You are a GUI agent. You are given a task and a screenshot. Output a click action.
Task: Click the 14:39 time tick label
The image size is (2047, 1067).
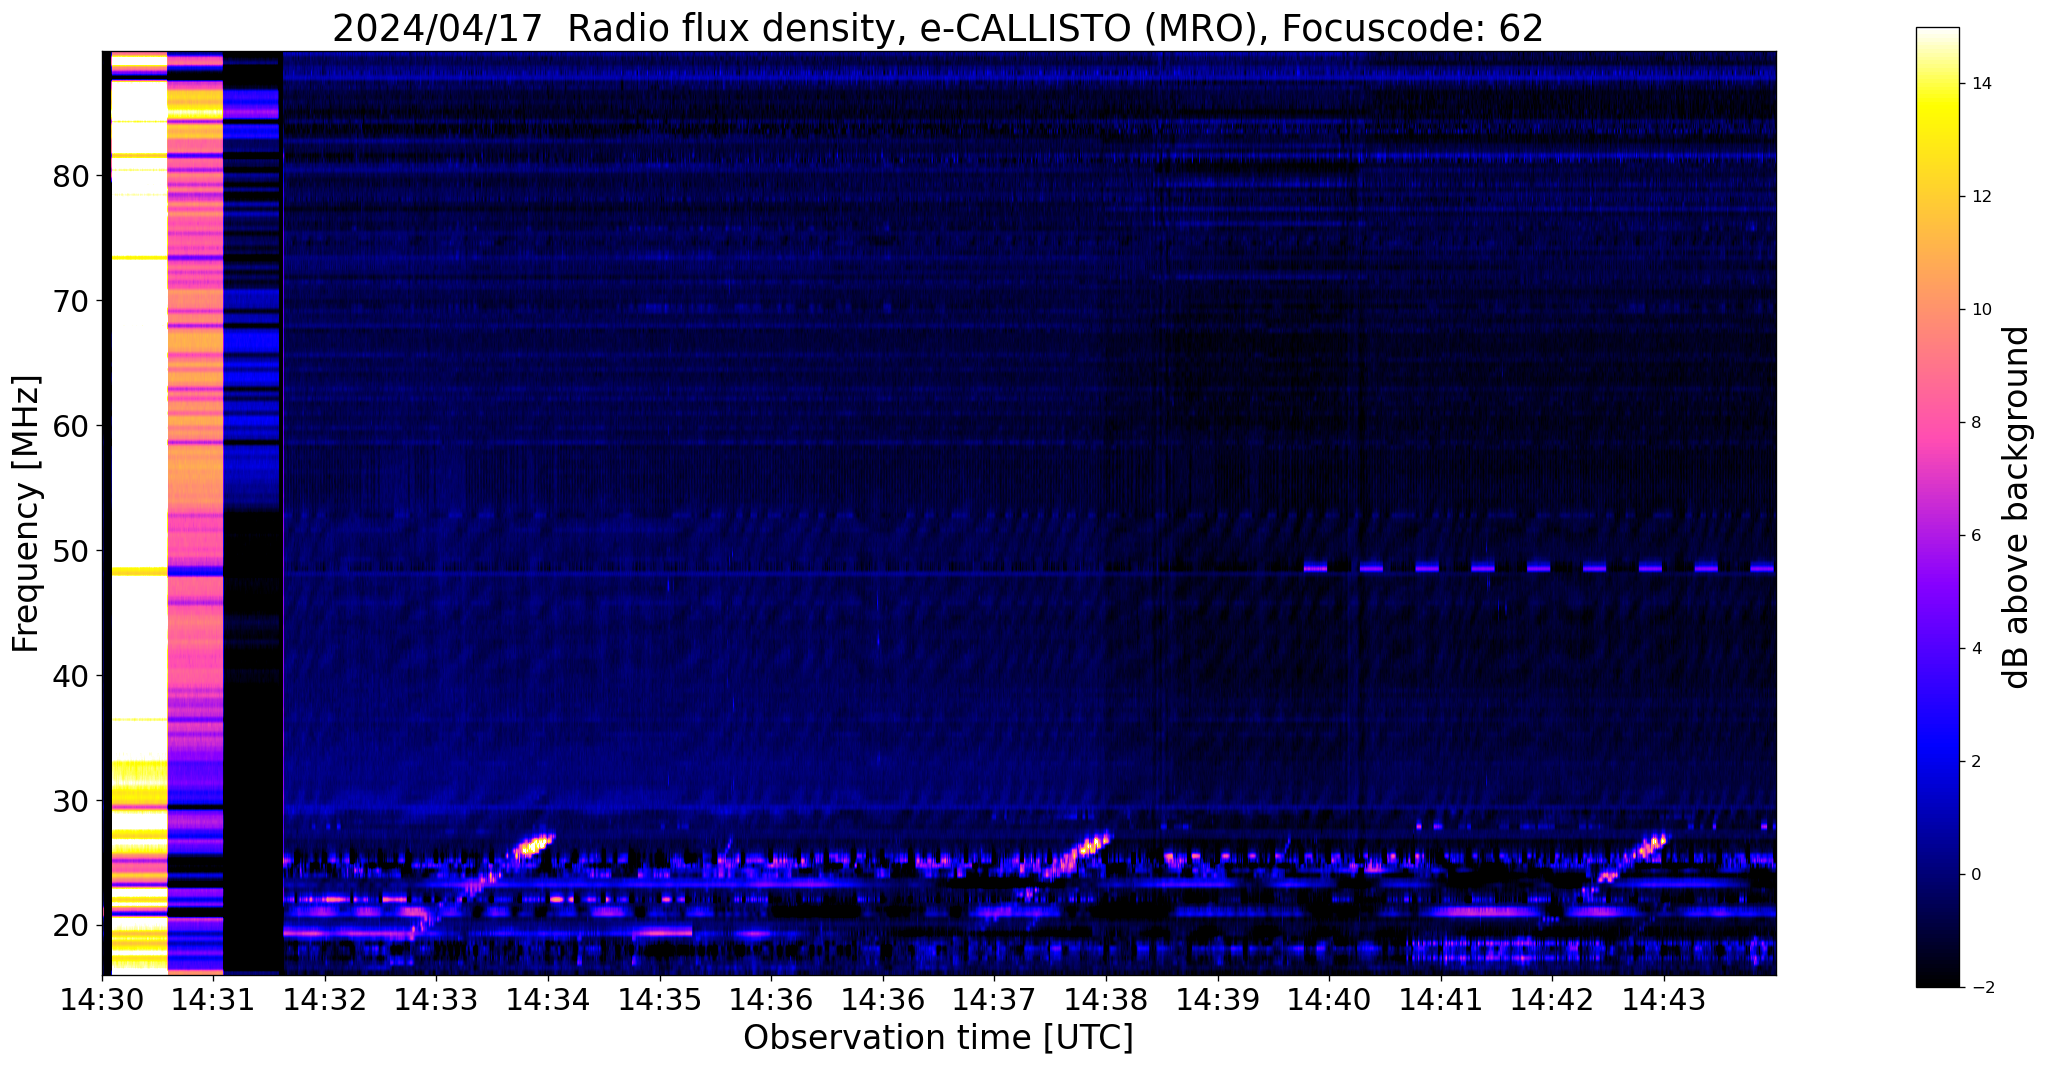click(x=1217, y=998)
